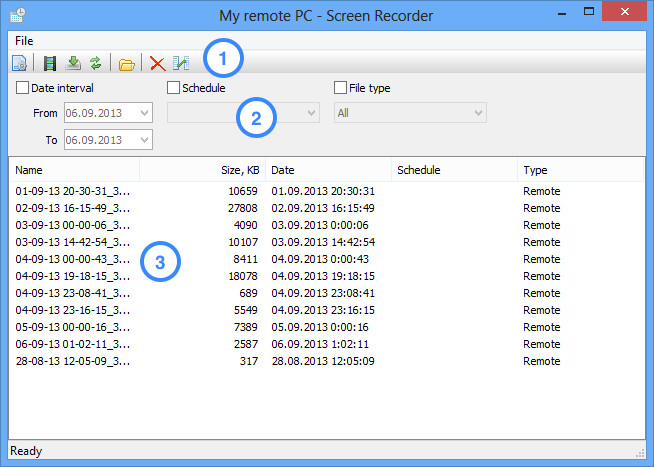The image size is (654, 467).
Task: Enable the Date interval checkbox
Action: click(x=22, y=88)
